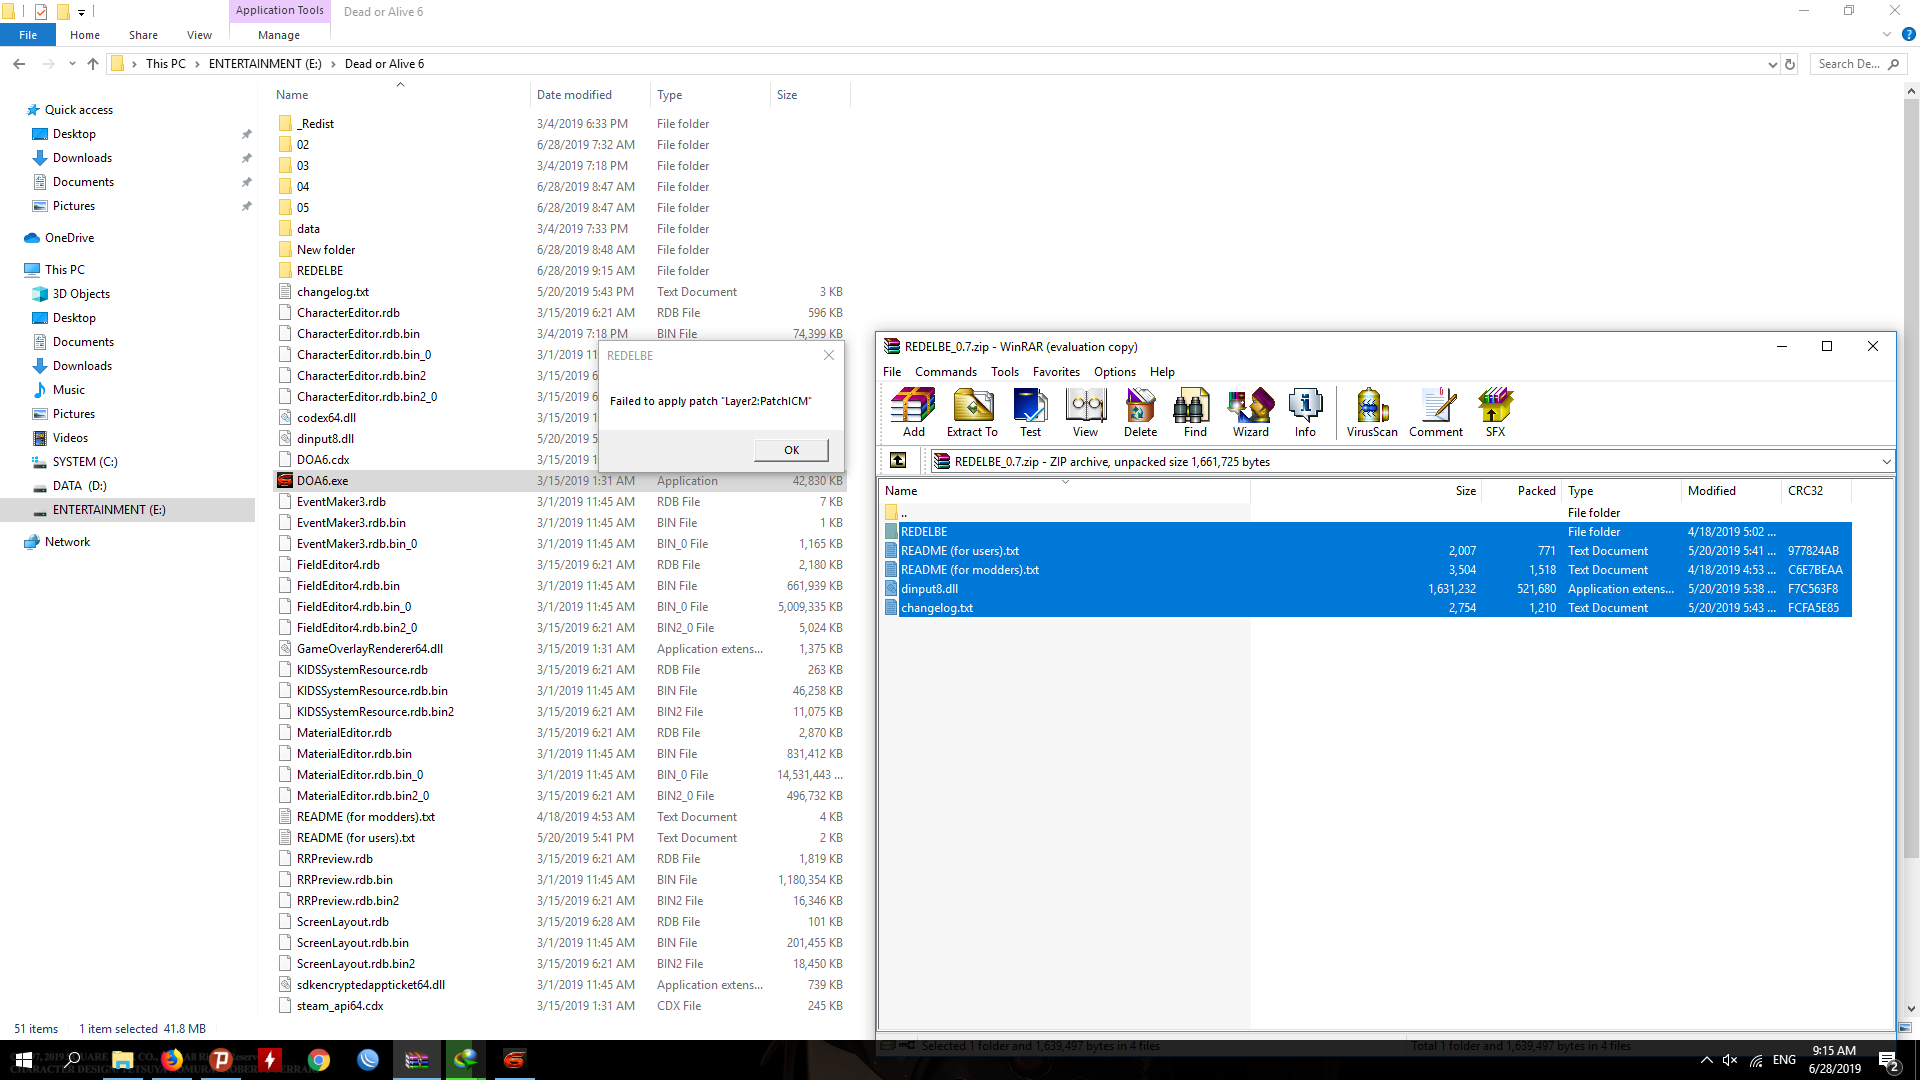Click the Delete icon in WinRAR toolbar
Image resolution: width=1920 pixels, height=1080 pixels.
point(1140,412)
